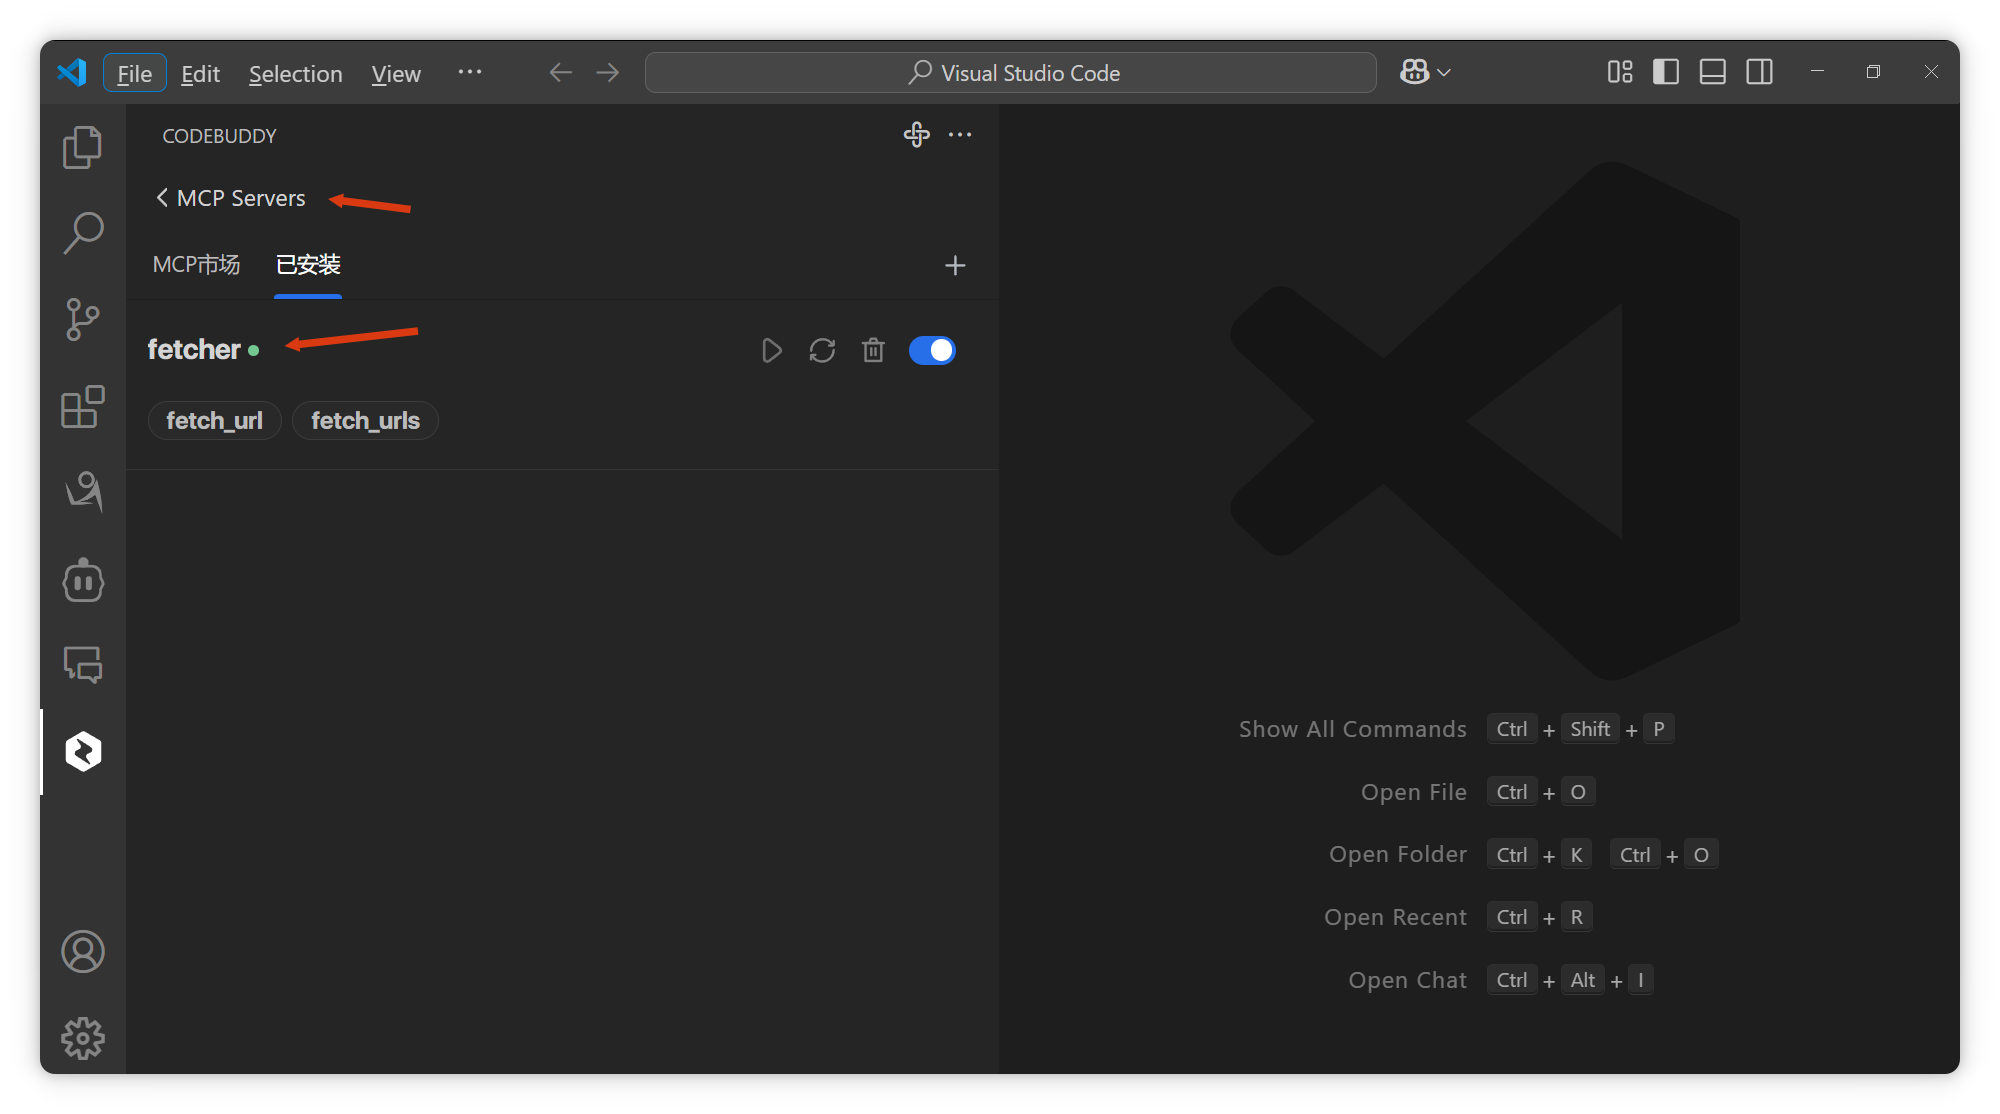The width and height of the screenshot is (2000, 1114).
Task: Add a new MCP server with the plus button
Action: (955, 265)
